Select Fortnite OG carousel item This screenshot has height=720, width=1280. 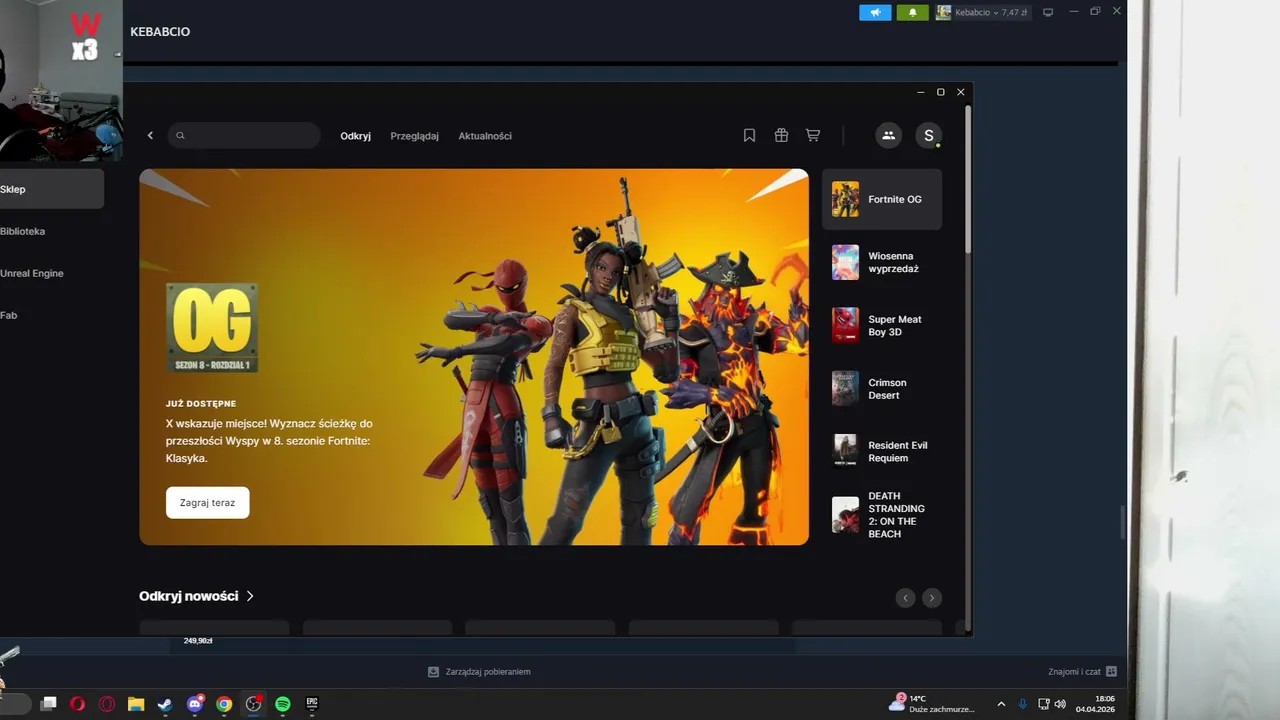[882, 199]
